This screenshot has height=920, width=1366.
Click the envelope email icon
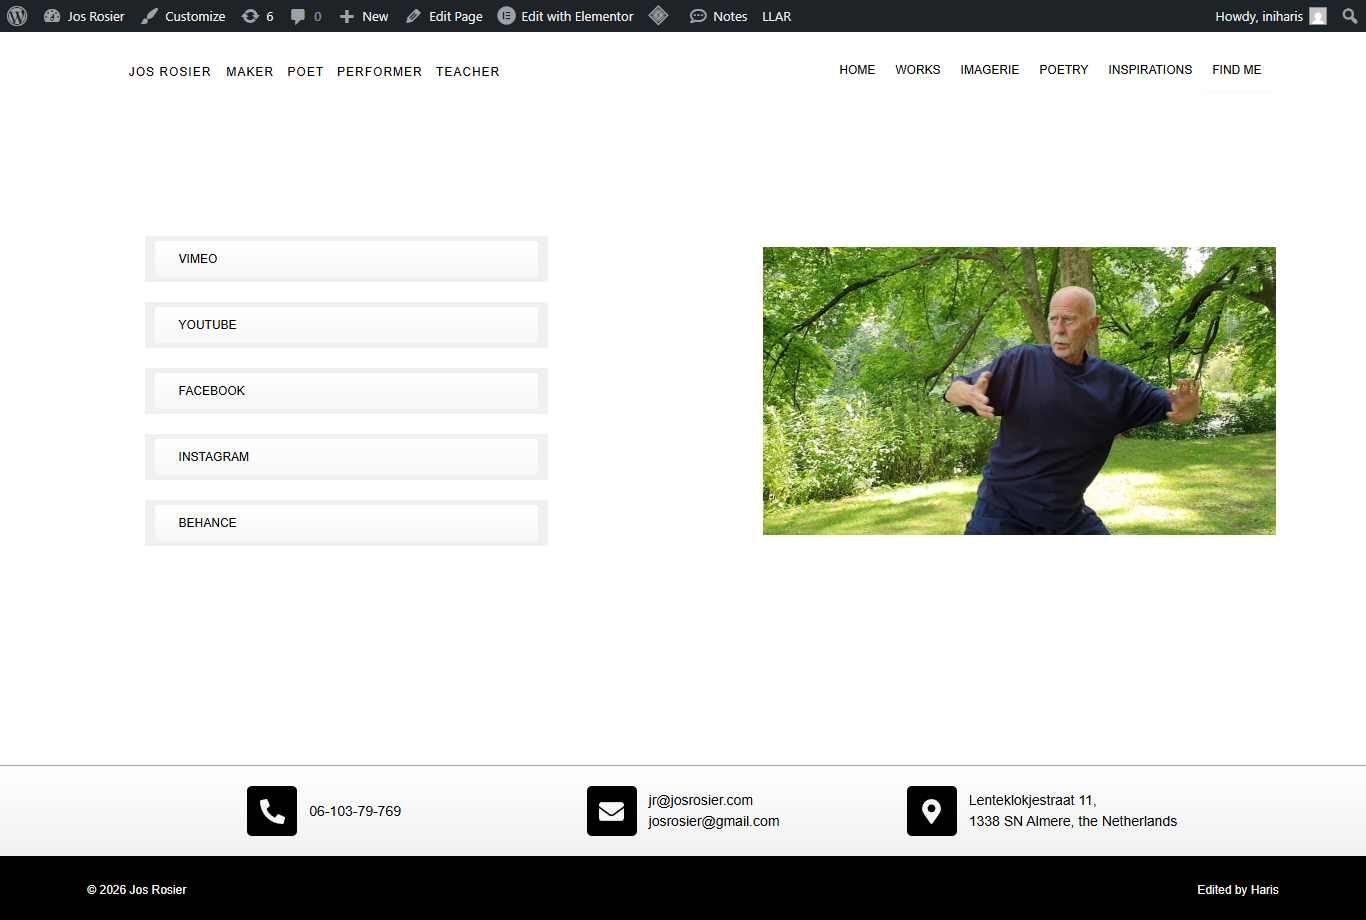click(x=612, y=811)
